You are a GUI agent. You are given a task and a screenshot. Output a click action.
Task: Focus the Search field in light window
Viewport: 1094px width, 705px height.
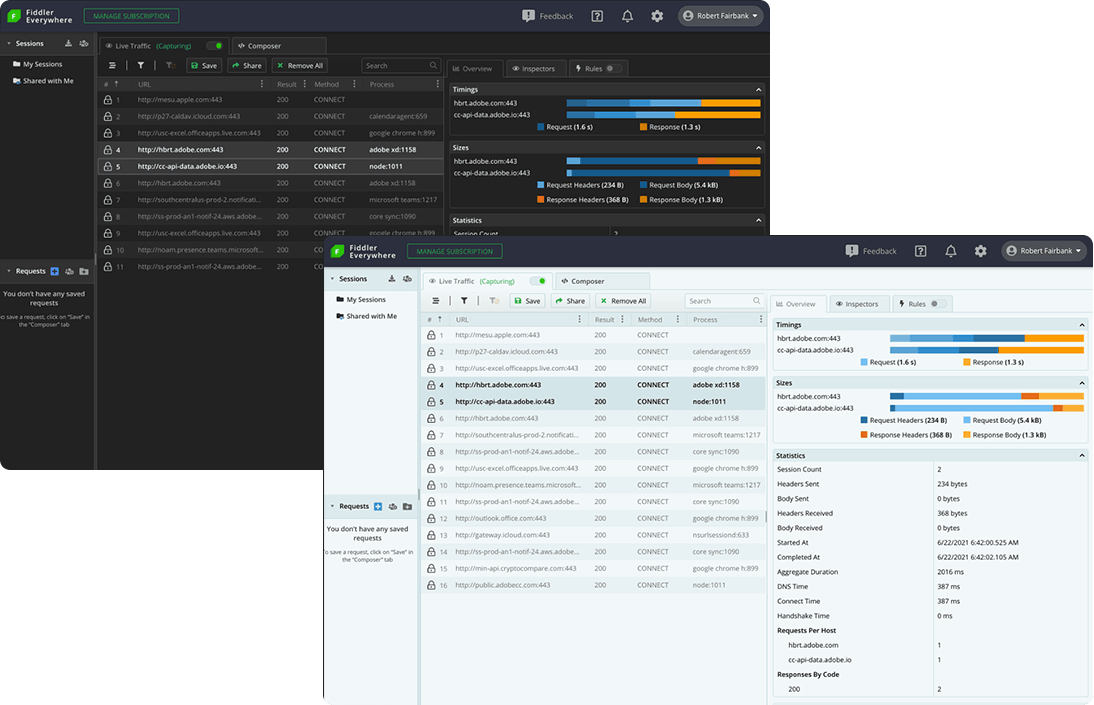click(x=724, y=301)
